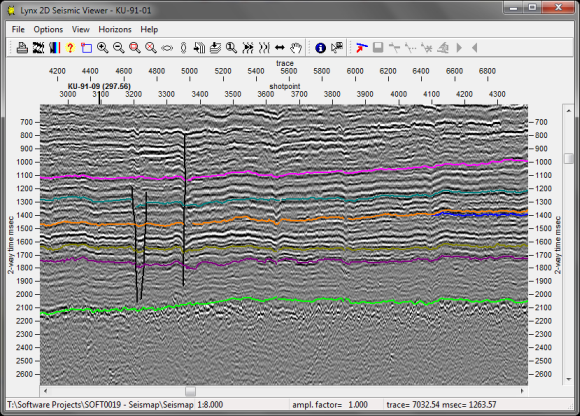Click the application icon in title bar
The height and width of the screenshot is (416, 580).
[x=11, y=10]
